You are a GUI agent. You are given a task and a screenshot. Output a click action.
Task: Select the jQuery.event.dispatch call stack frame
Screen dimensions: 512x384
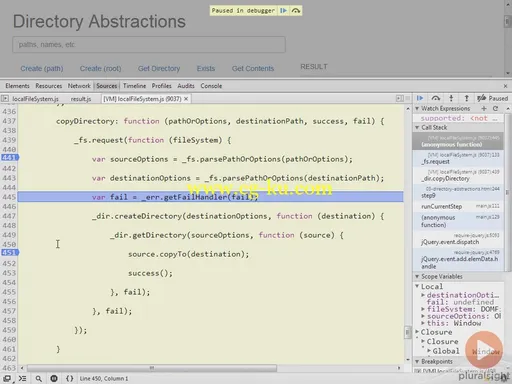(x=458, y=239)
